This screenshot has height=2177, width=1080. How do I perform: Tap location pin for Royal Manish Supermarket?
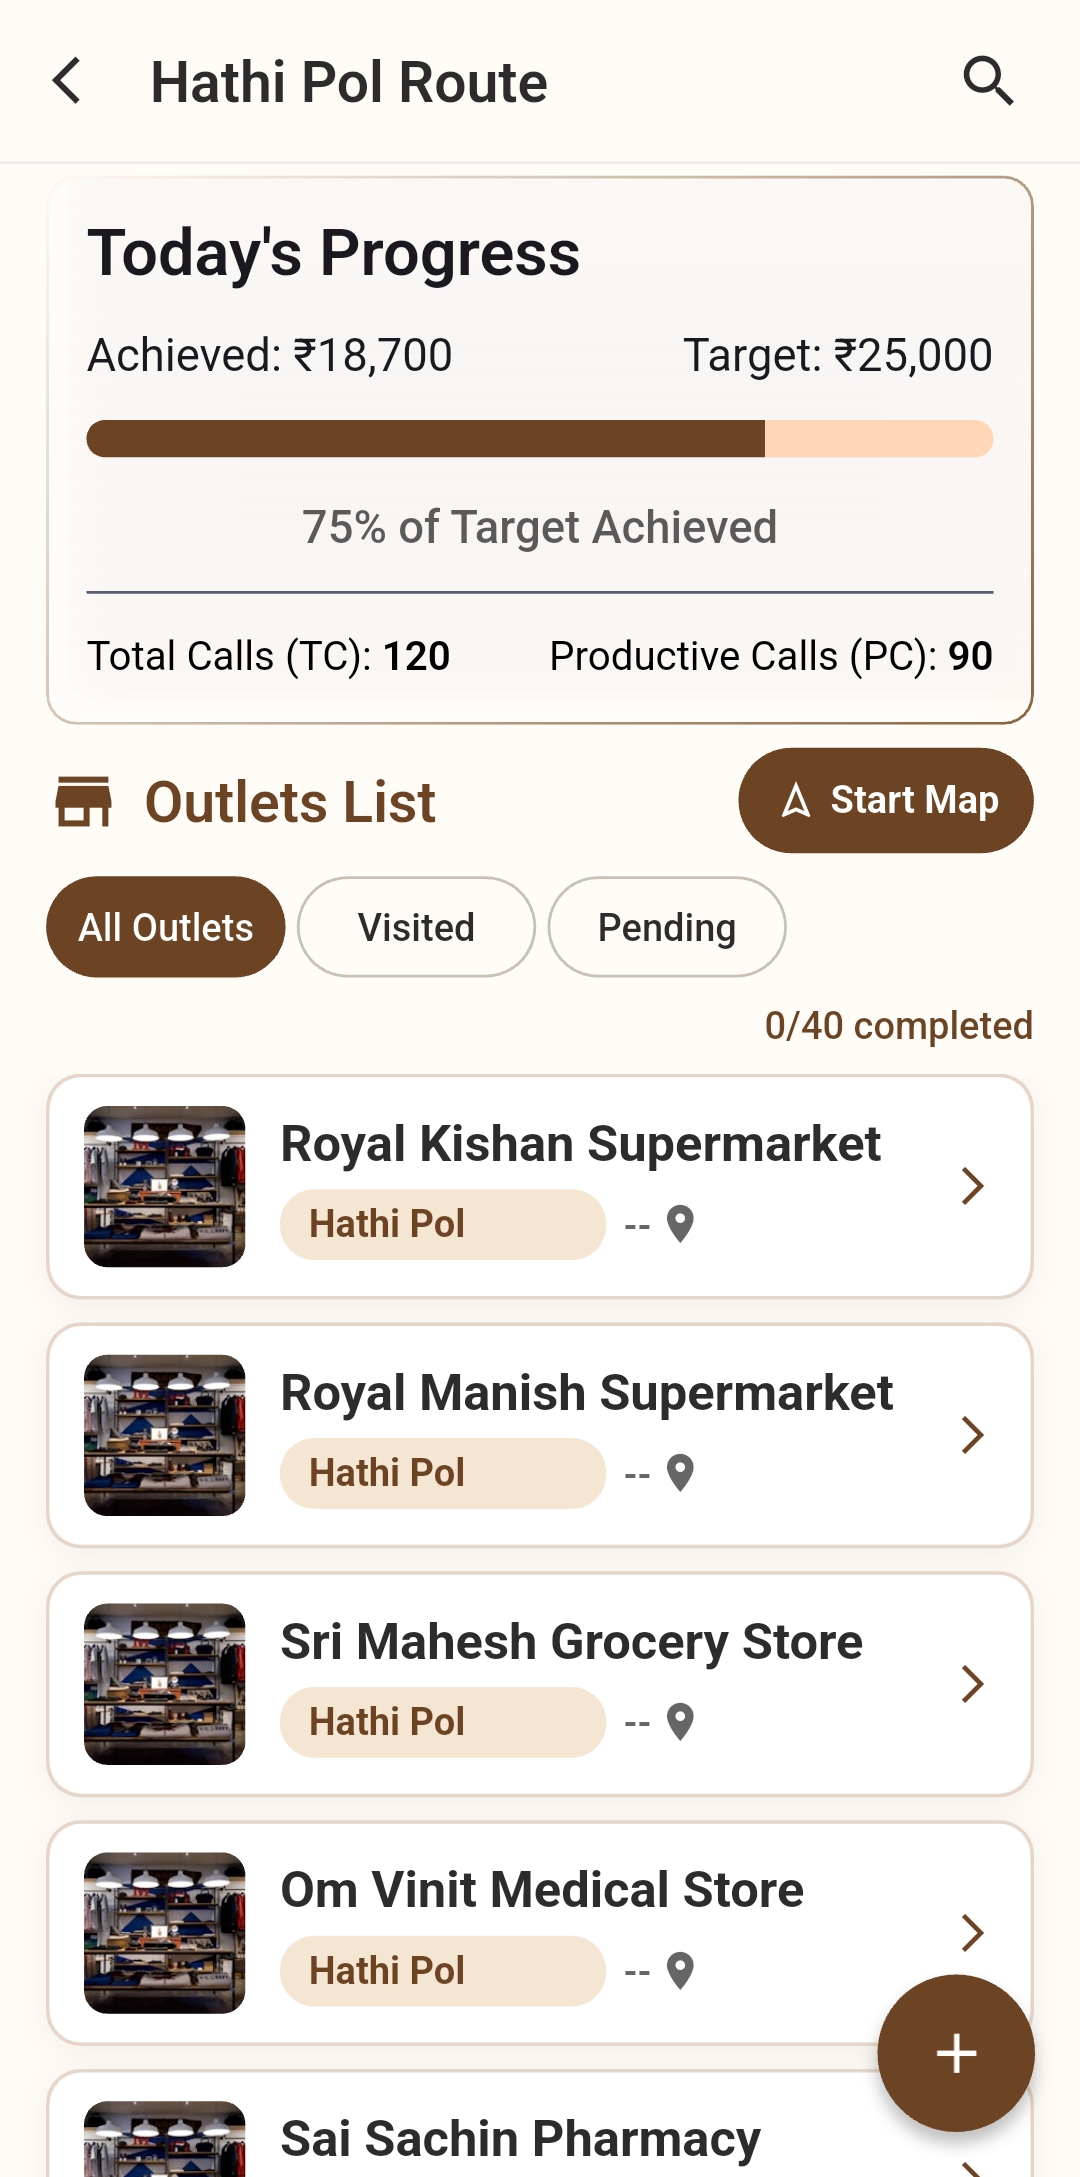pos(680,1473)
